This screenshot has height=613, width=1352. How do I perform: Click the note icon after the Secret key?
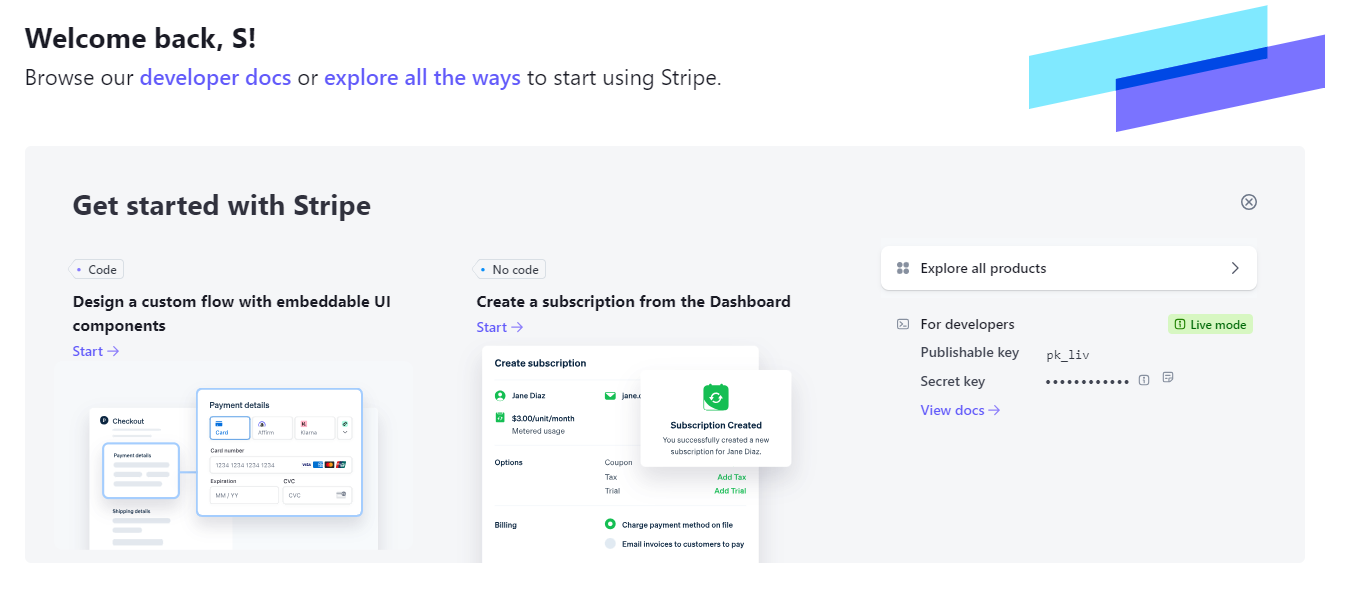click(1167, 378)
